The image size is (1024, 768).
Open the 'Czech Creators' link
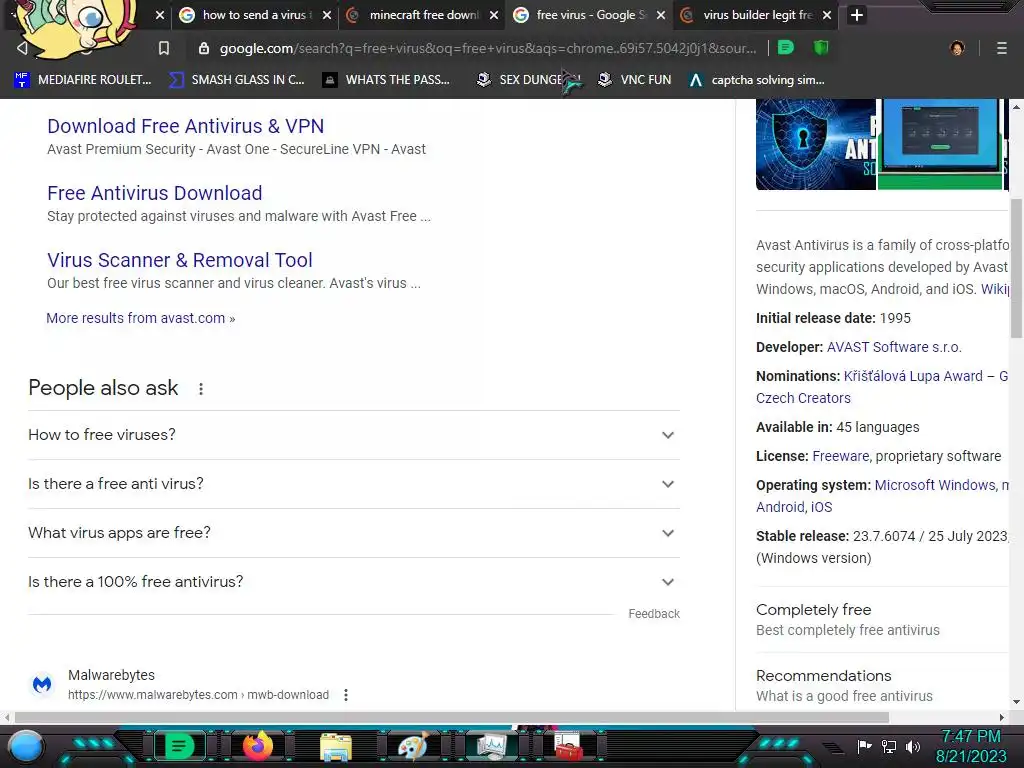pyautogui.click(x=803, y=398)
